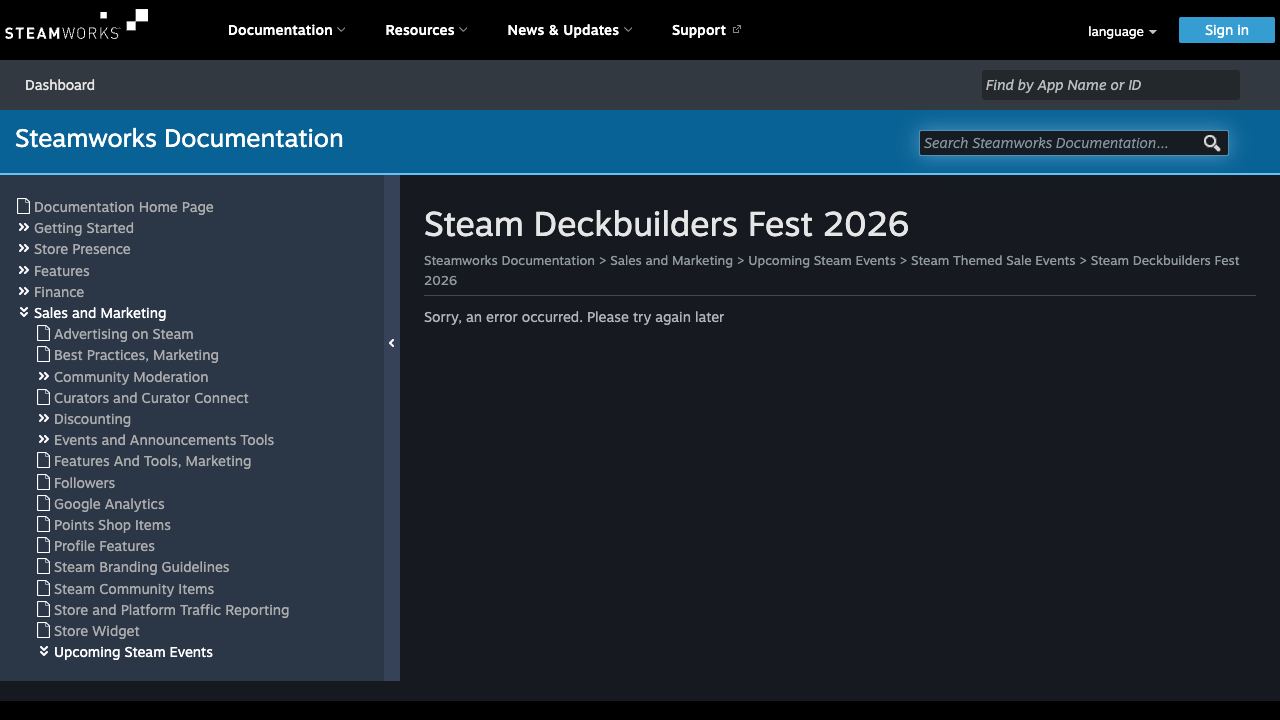Expand the Community Moderation arrow
The height and width of the screenshot is (720, 1280).
(44, 376)
